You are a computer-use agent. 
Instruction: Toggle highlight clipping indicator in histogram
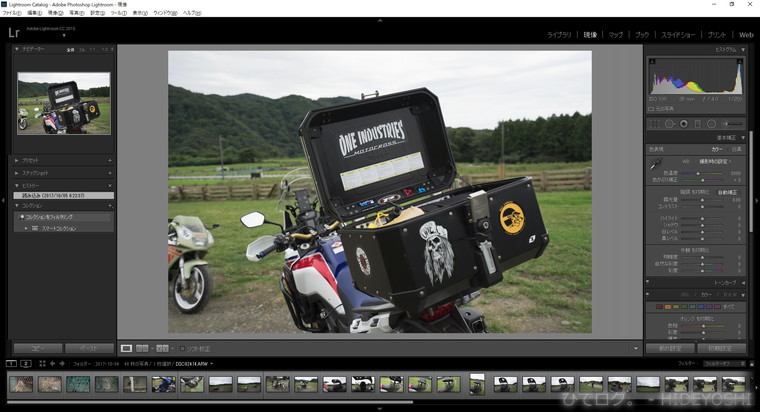point(740,62)
